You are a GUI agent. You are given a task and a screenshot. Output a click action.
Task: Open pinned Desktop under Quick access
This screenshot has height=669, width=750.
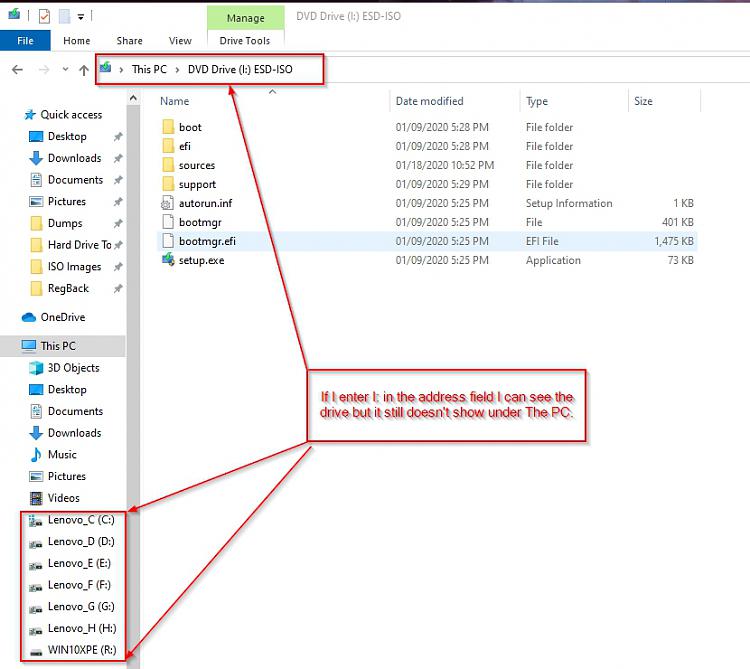click(67, 136)
